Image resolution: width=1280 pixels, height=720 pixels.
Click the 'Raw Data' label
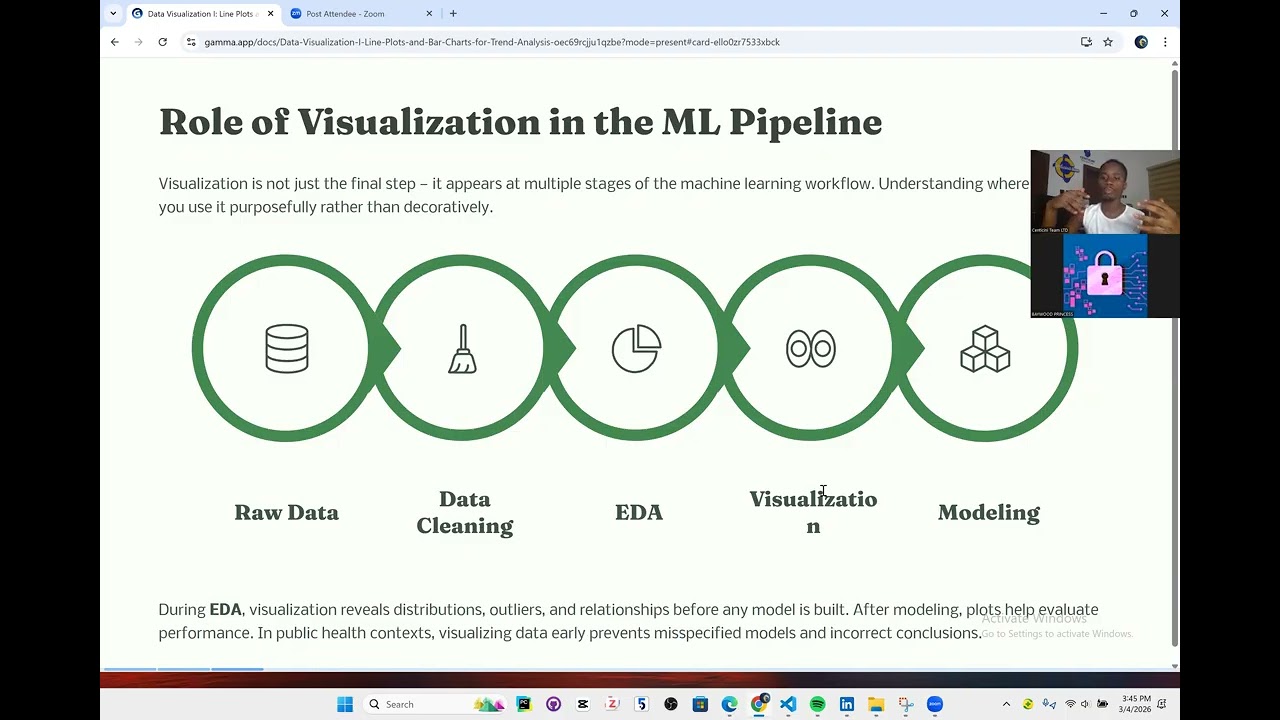click(x=286, y=512)
